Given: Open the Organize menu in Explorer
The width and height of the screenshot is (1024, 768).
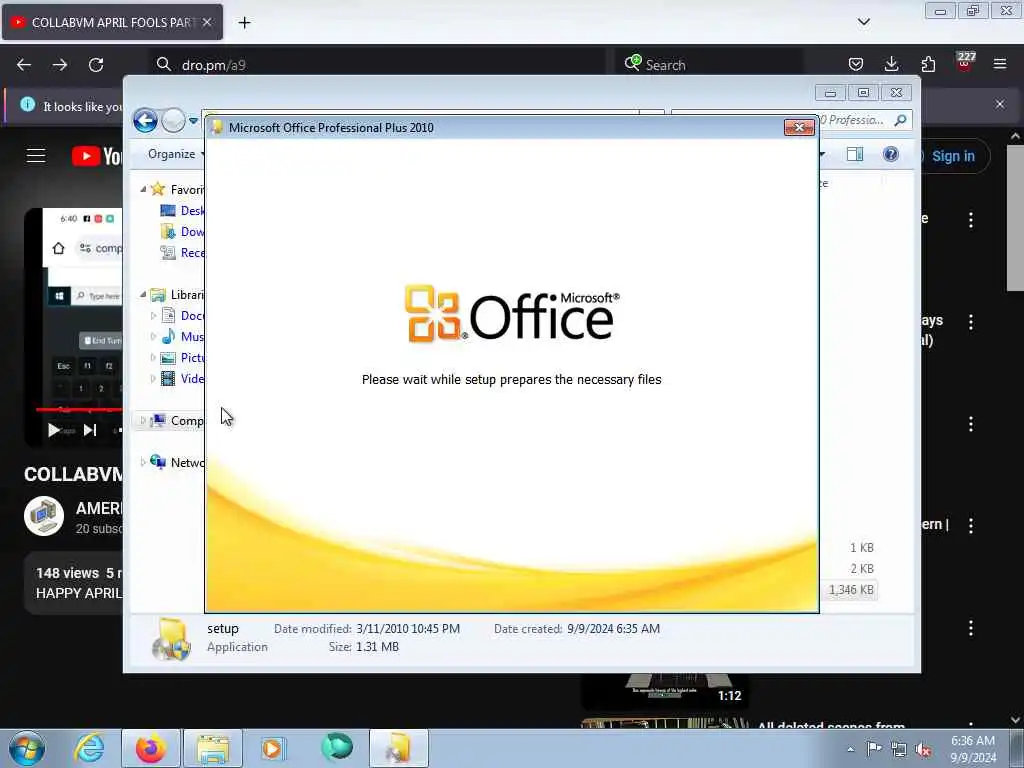Looking at the screenshot, I should click(x=176, y=154).
